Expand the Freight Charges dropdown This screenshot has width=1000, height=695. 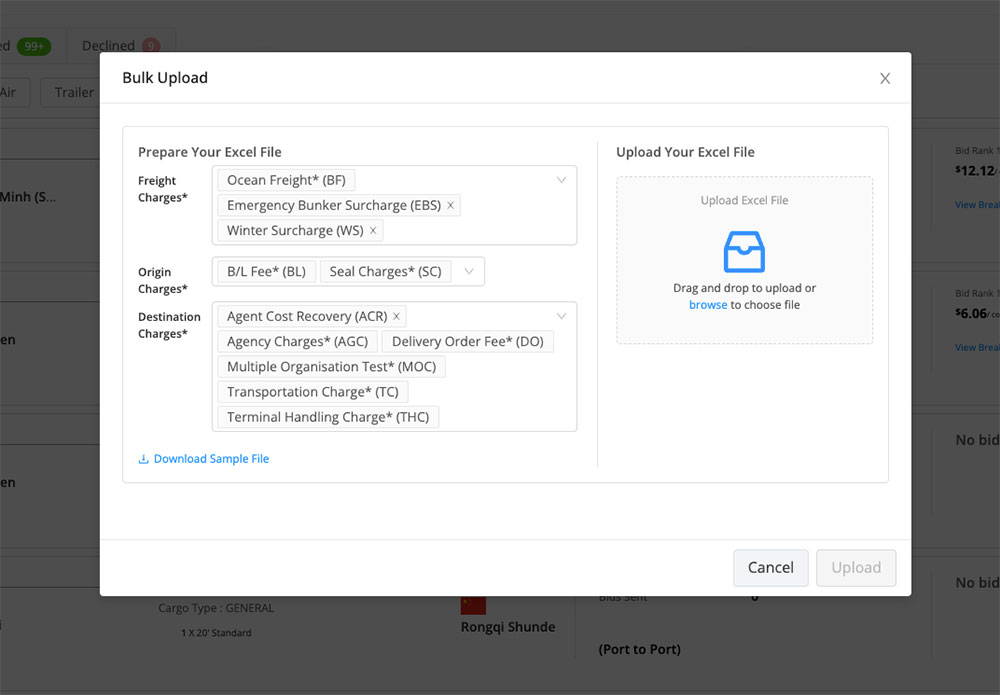coord(561,180)
